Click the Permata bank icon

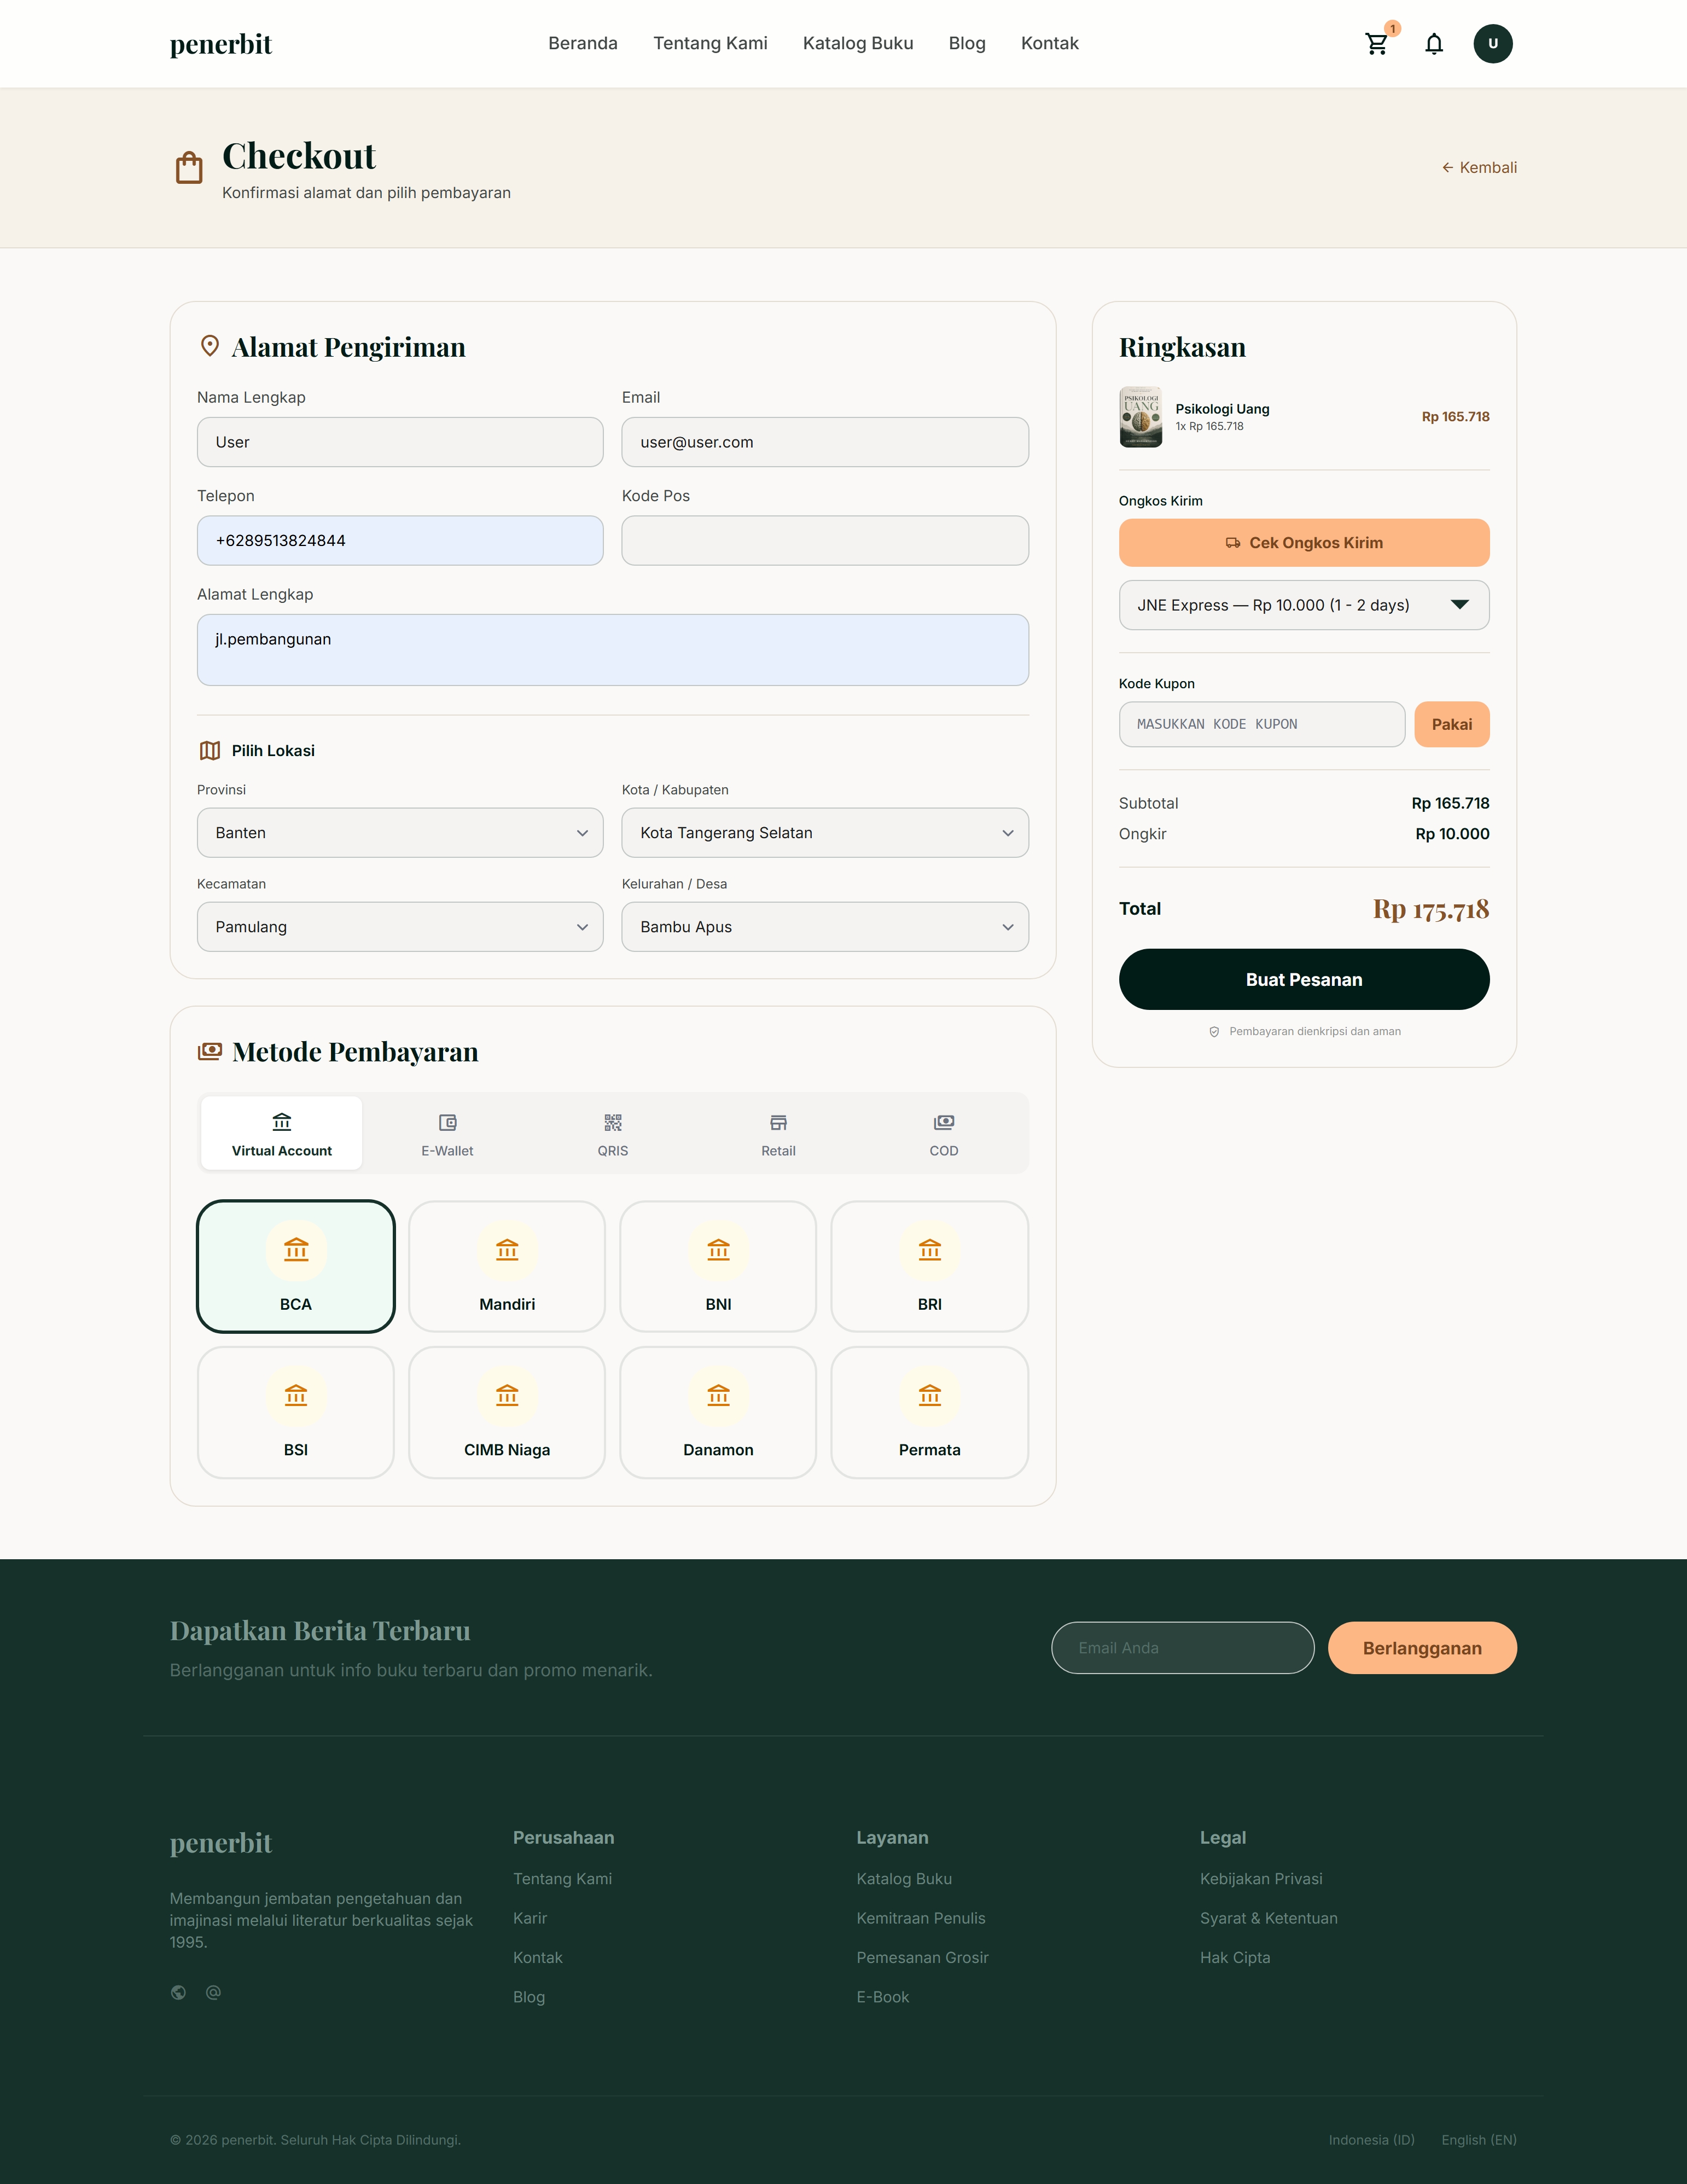pos(930,1395)
